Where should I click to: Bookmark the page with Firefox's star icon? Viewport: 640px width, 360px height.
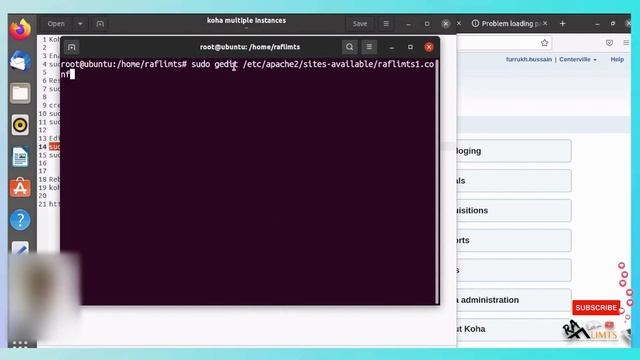pos(544,43)
